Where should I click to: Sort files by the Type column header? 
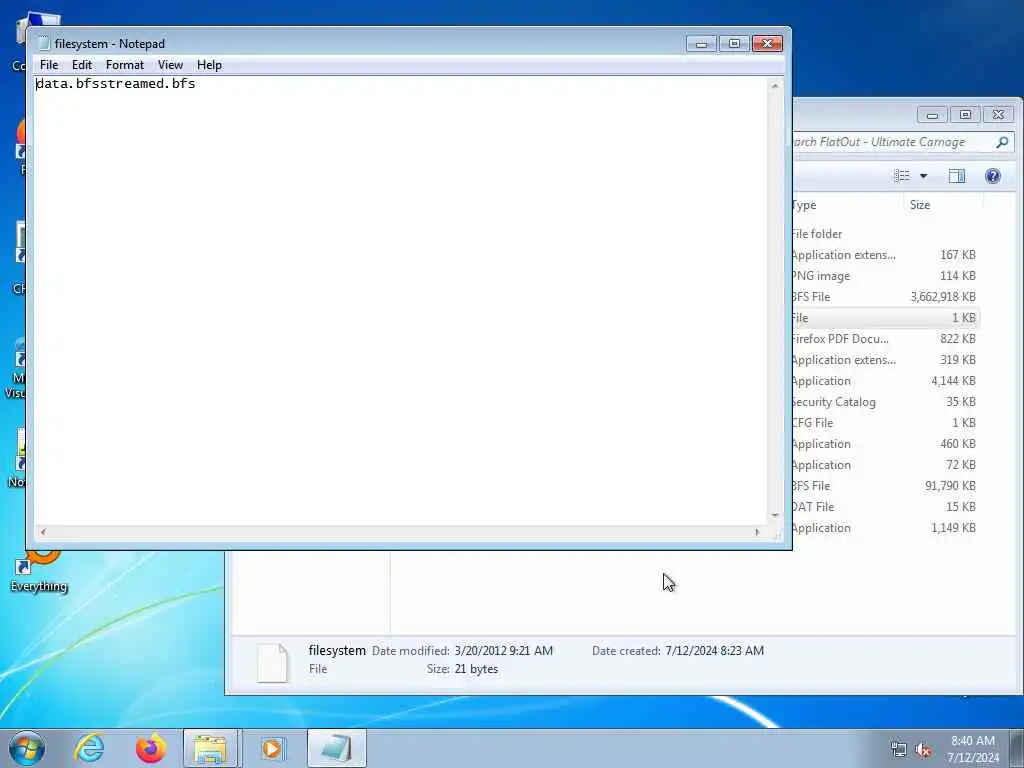[x=847, y=205]
